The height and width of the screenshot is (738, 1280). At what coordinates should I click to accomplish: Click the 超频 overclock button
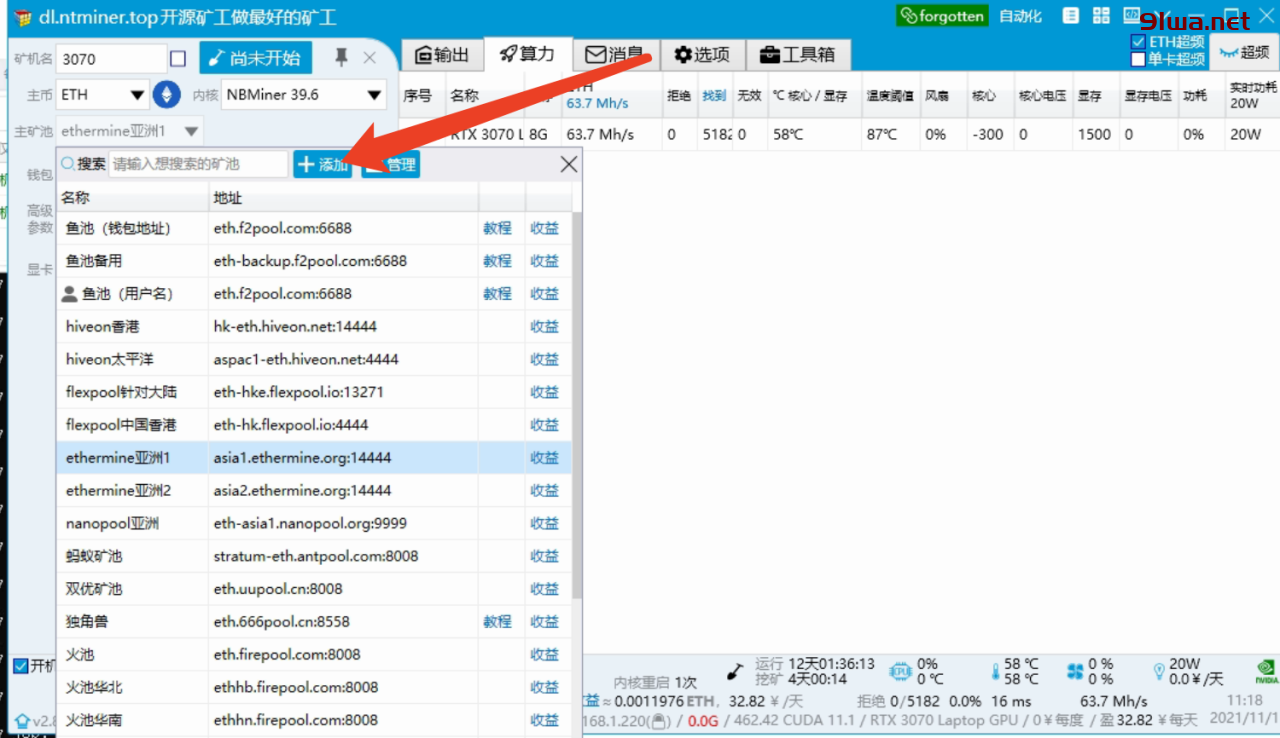[x=1244, y=52]
